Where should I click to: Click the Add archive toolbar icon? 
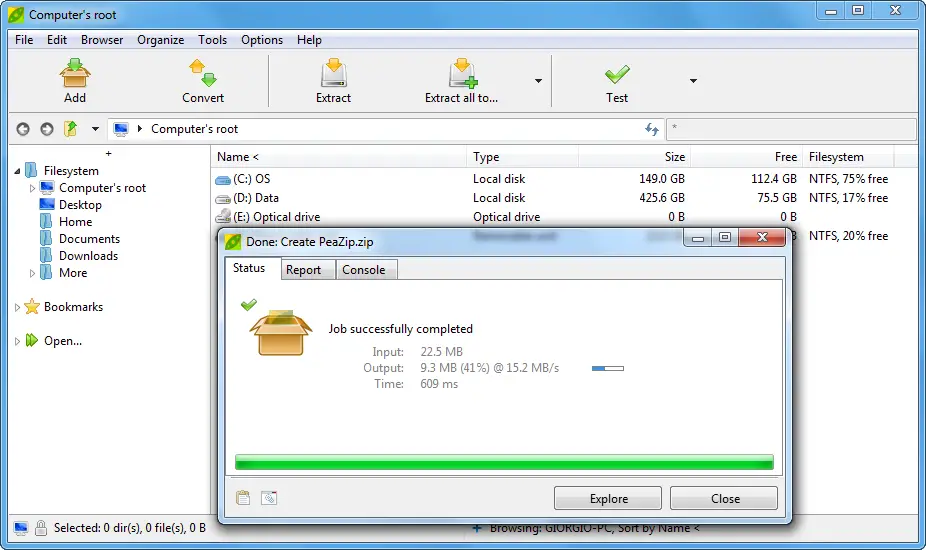tap(74, 73)
